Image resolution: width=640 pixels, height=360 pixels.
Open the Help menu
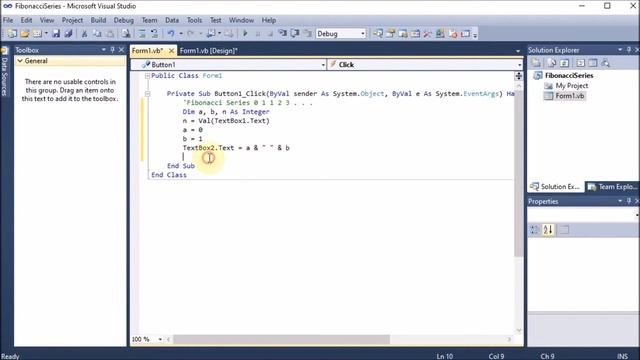(269, 20)
